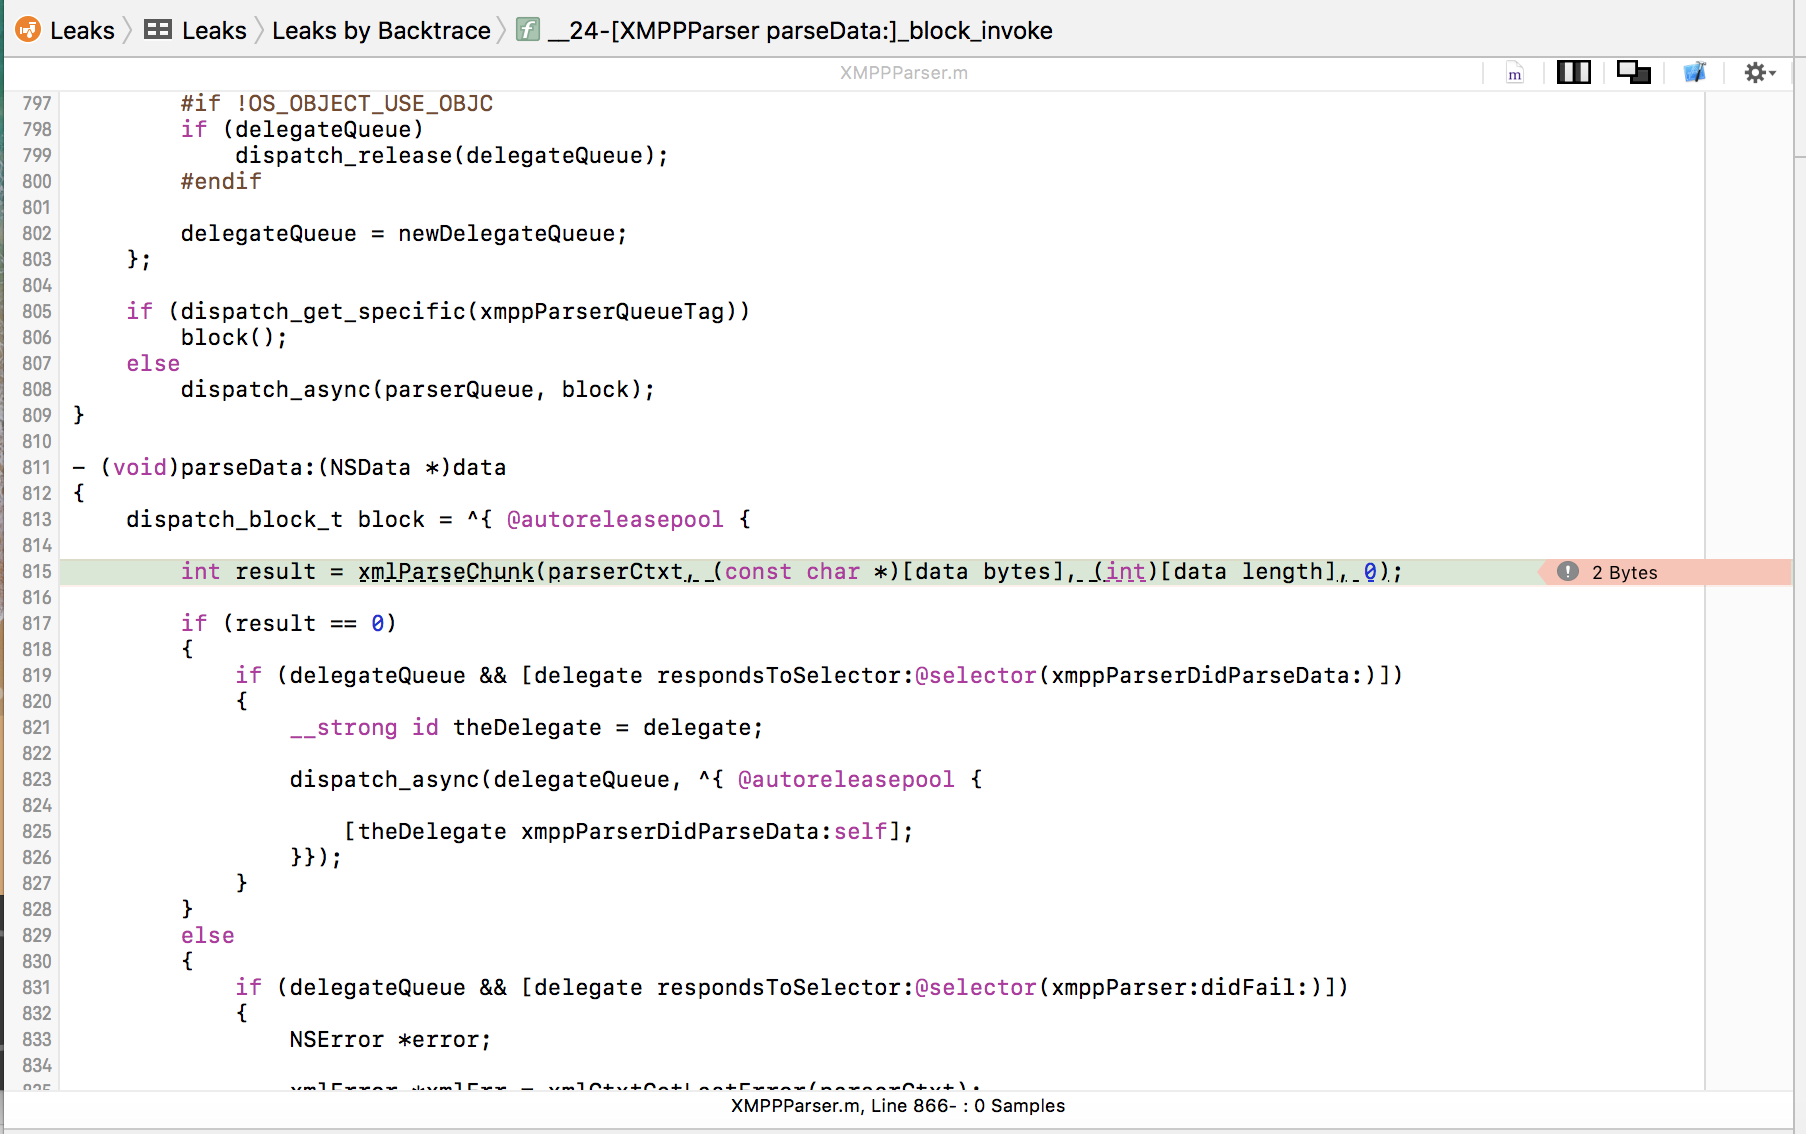Click the Leaks table-view breadcrumb icon
1806x1134 pixels.
click(157, 30)
